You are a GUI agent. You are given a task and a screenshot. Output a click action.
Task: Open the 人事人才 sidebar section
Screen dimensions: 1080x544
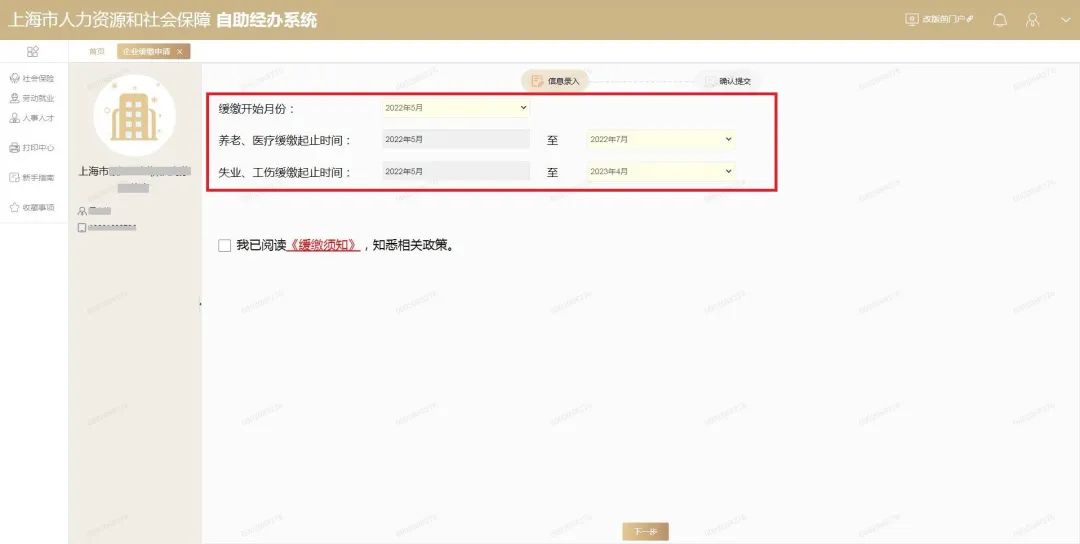[32, 118]
